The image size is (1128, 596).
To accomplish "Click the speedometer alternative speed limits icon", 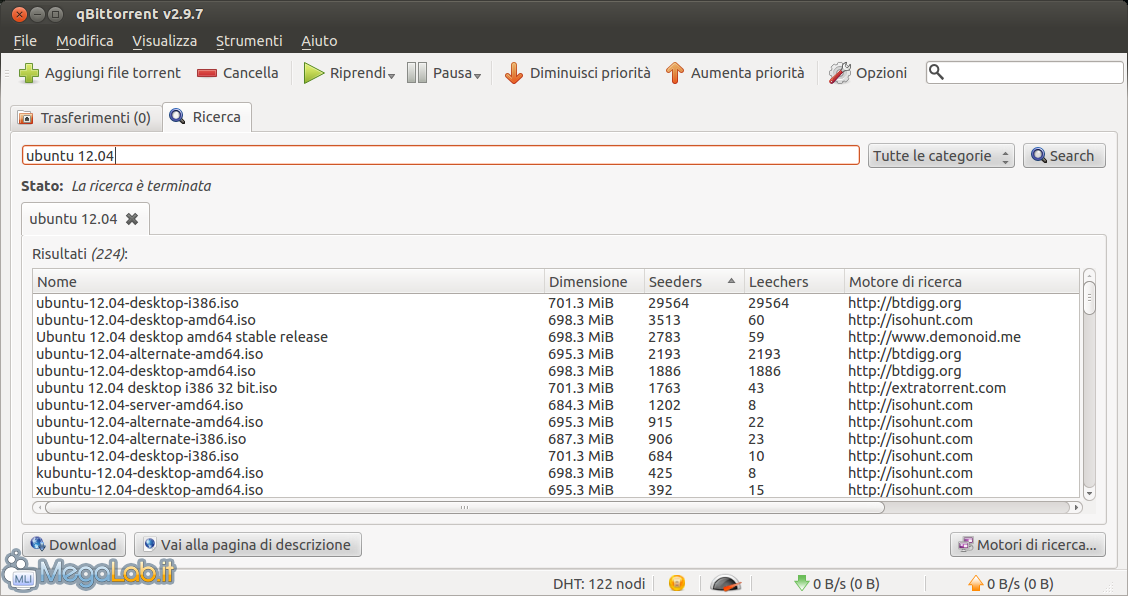I will pos(725,583).
